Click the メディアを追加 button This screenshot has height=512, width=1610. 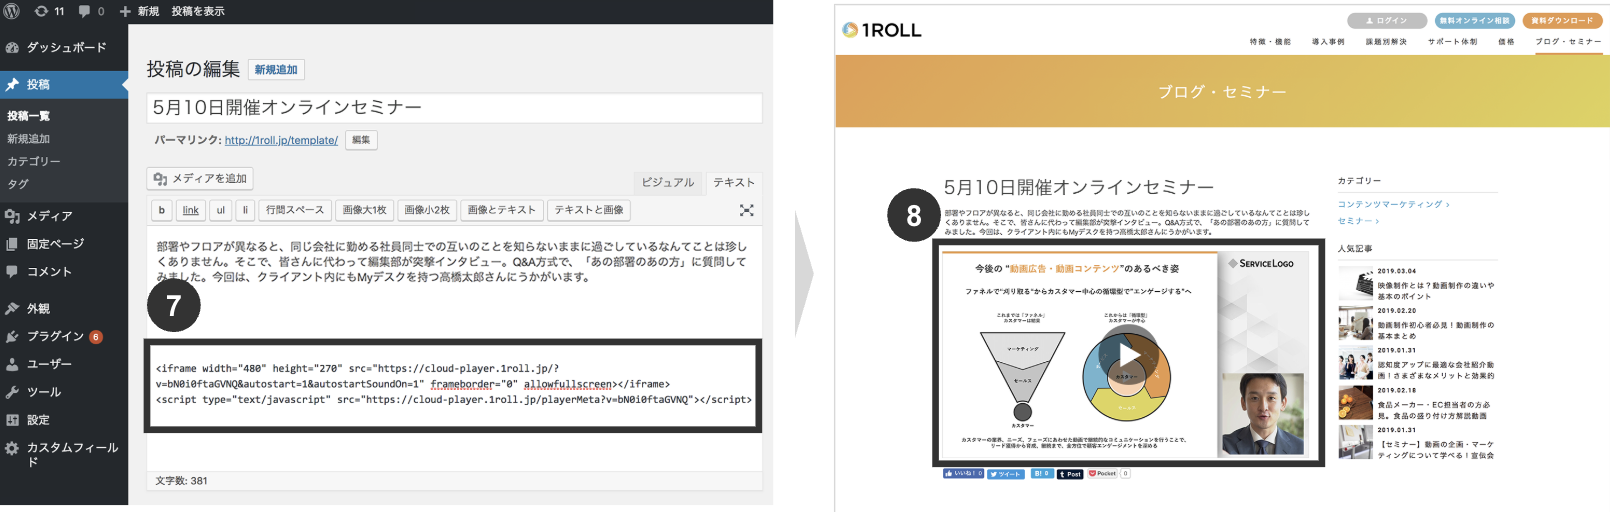pyautogui.click(x=200, y=178)
